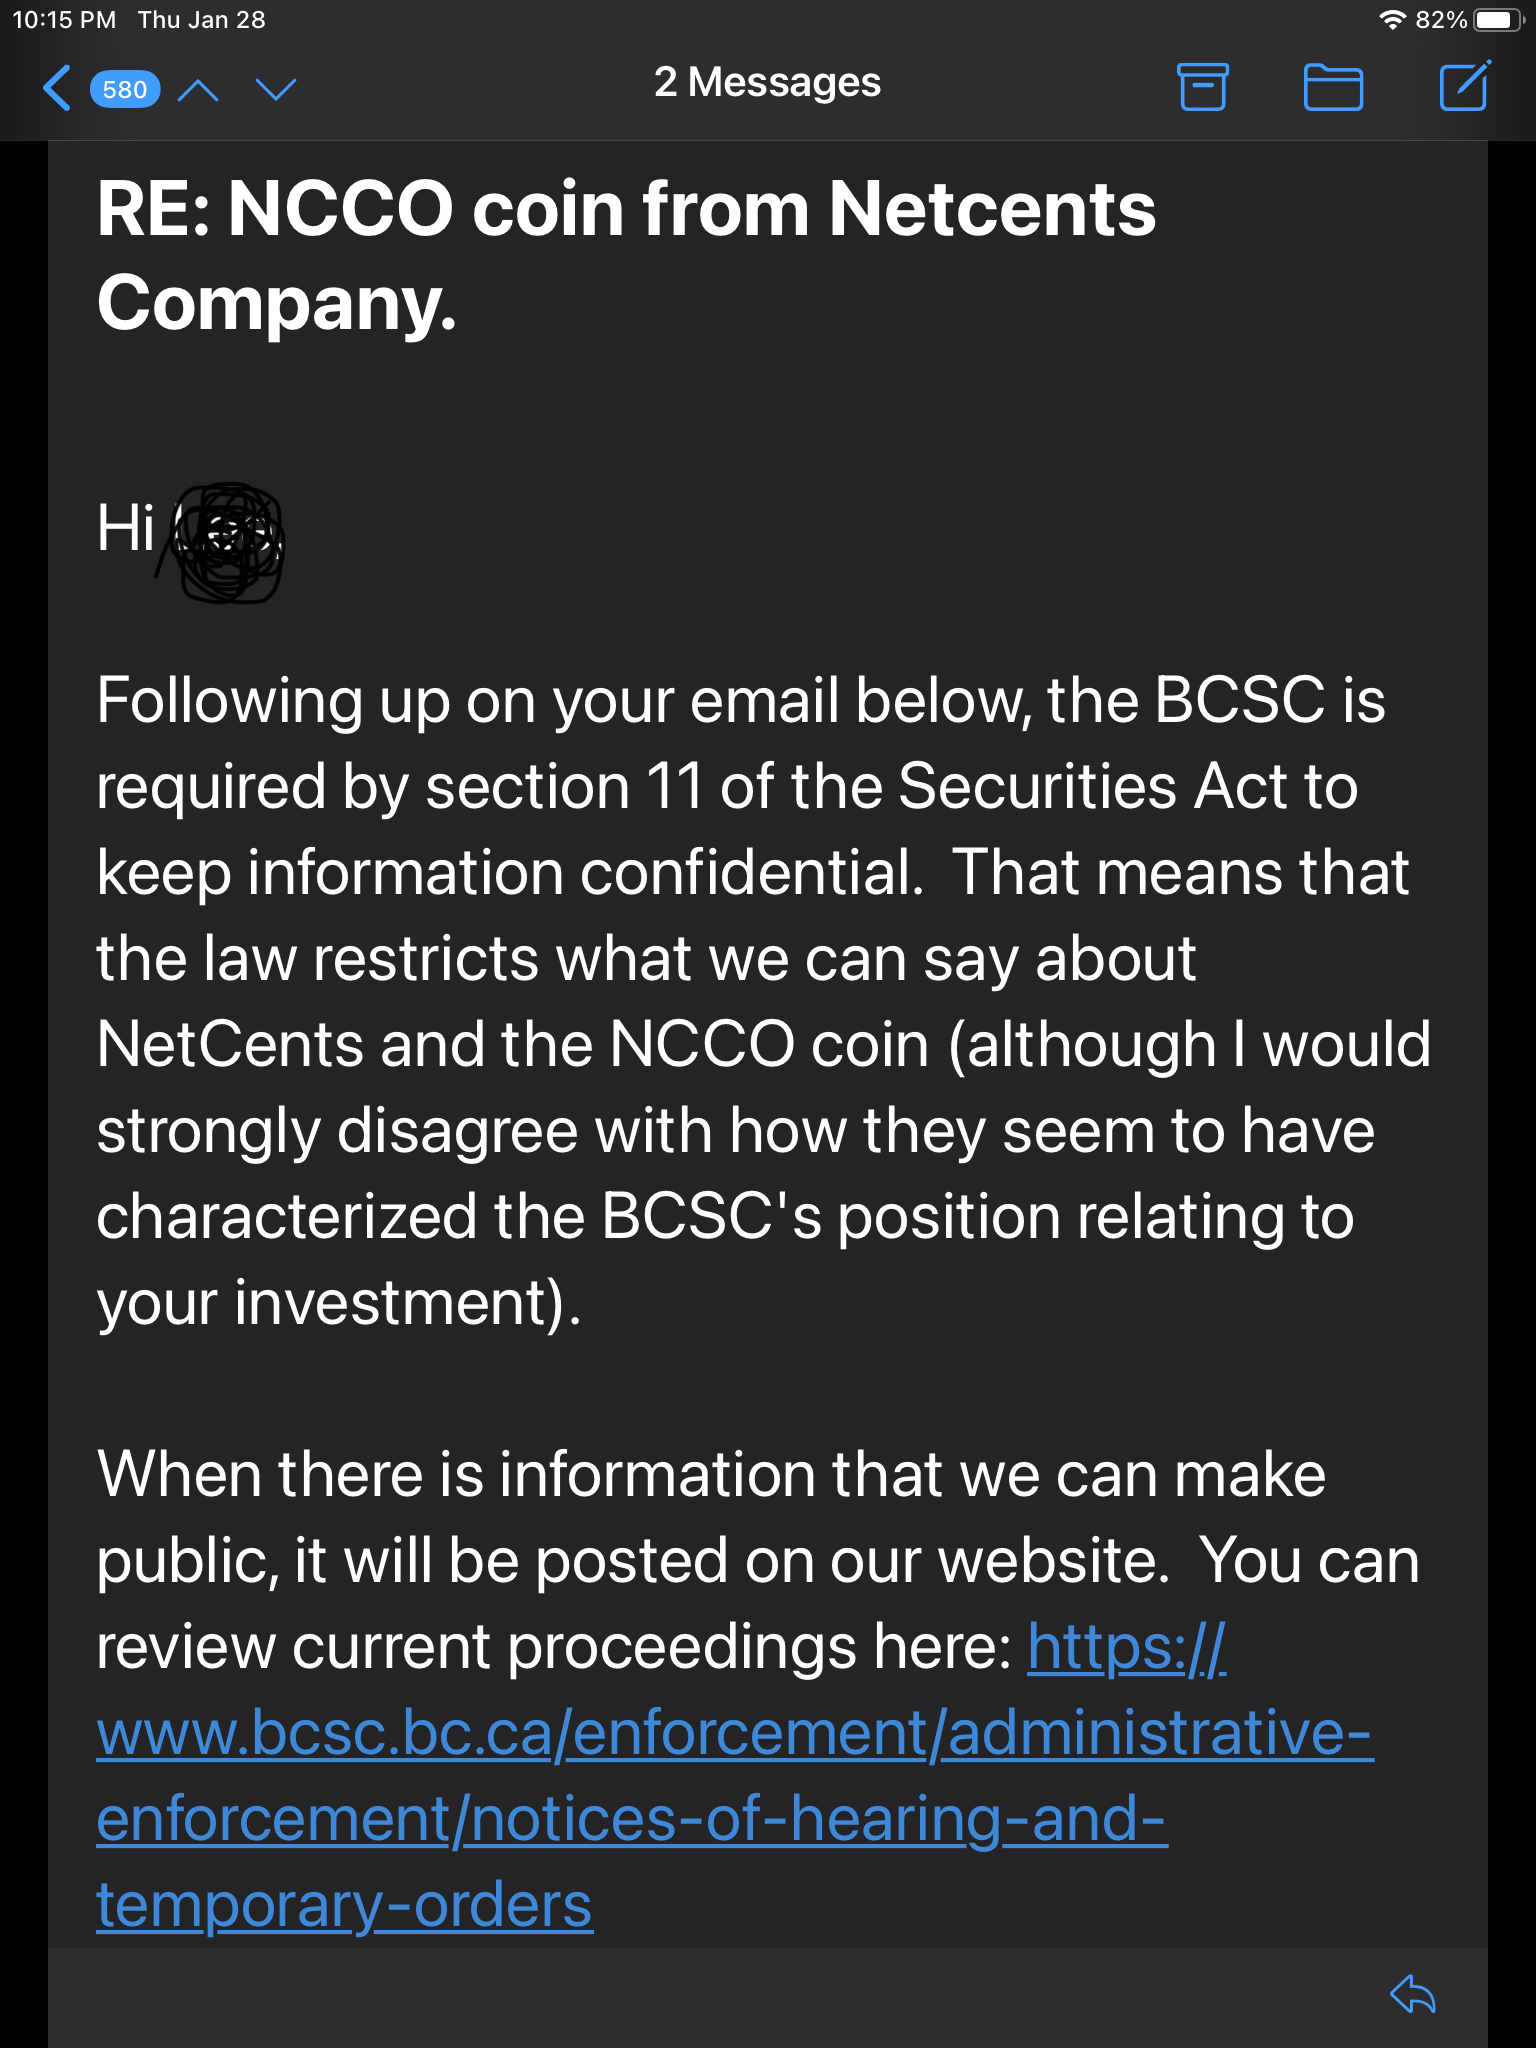
Task: Tap the temporary-orders link text
Action: click(x=345, y=1906)
